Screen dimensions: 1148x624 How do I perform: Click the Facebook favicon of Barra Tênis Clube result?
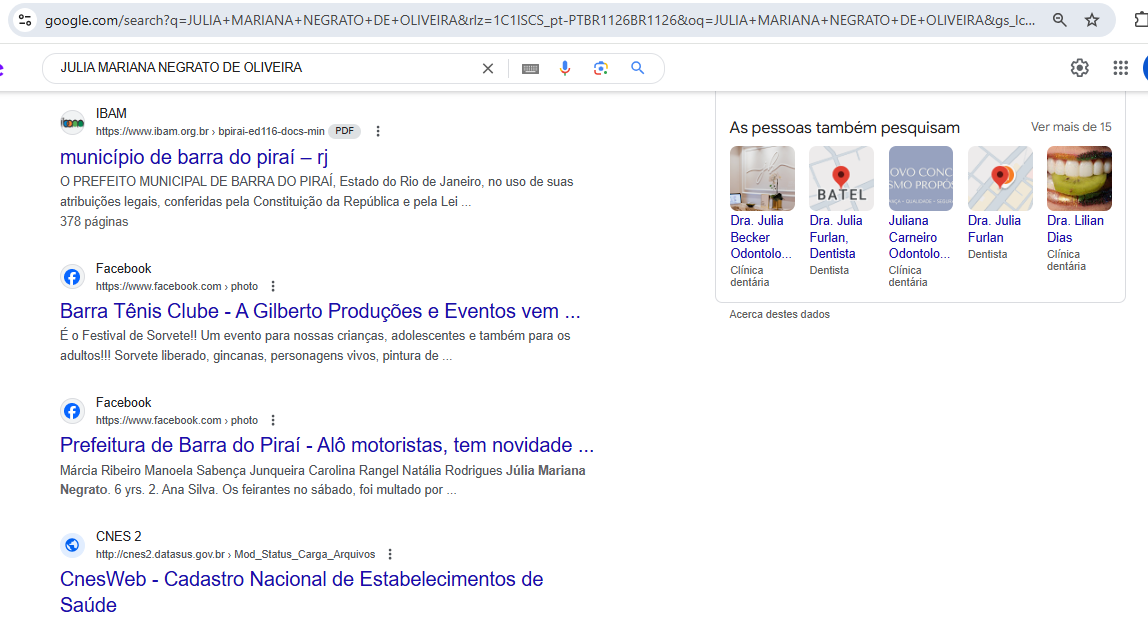tap(72, 277)
